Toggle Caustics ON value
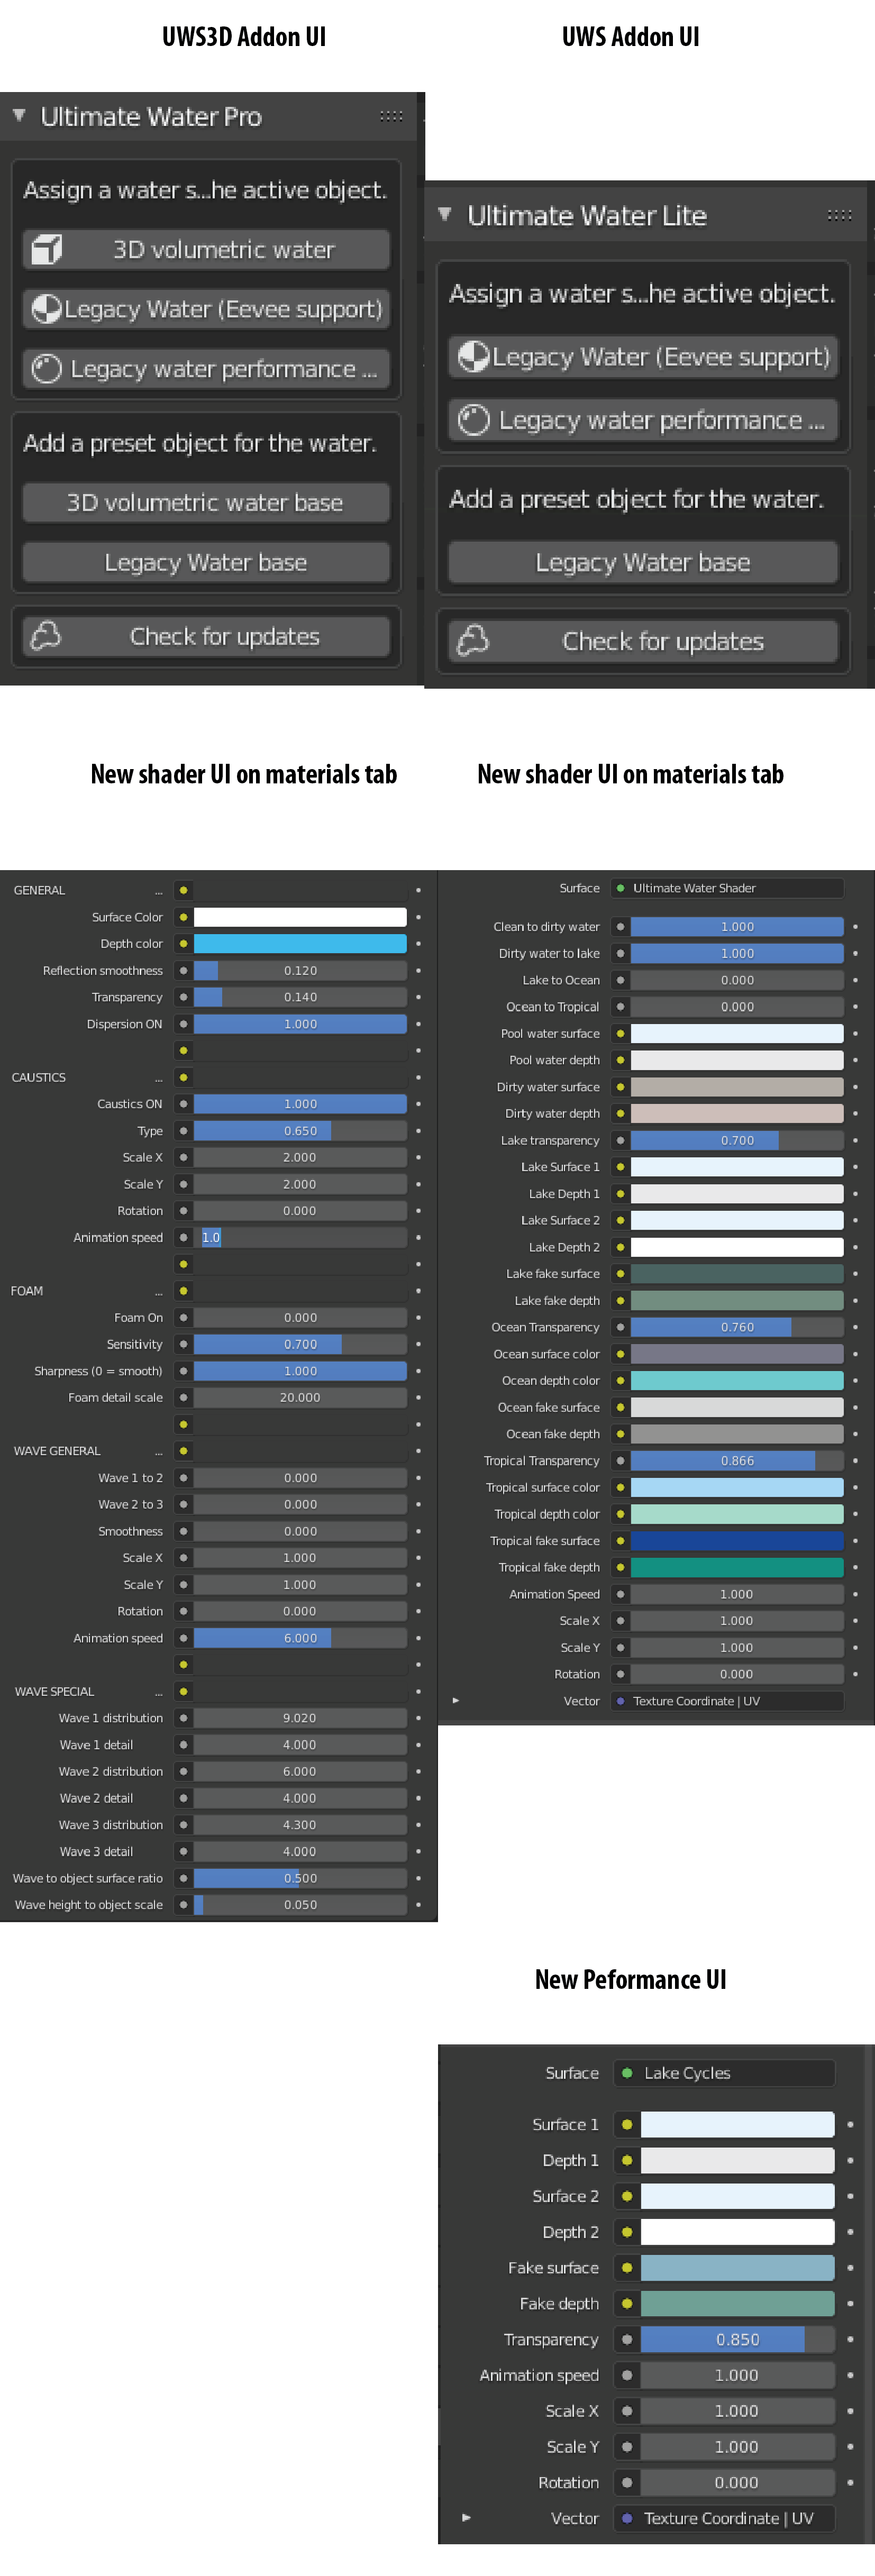 click(300, 1104)
